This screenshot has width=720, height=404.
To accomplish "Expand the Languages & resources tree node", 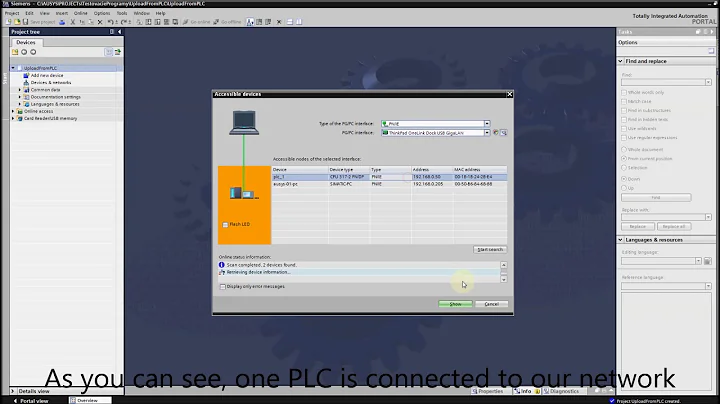I will pos(20,104).
